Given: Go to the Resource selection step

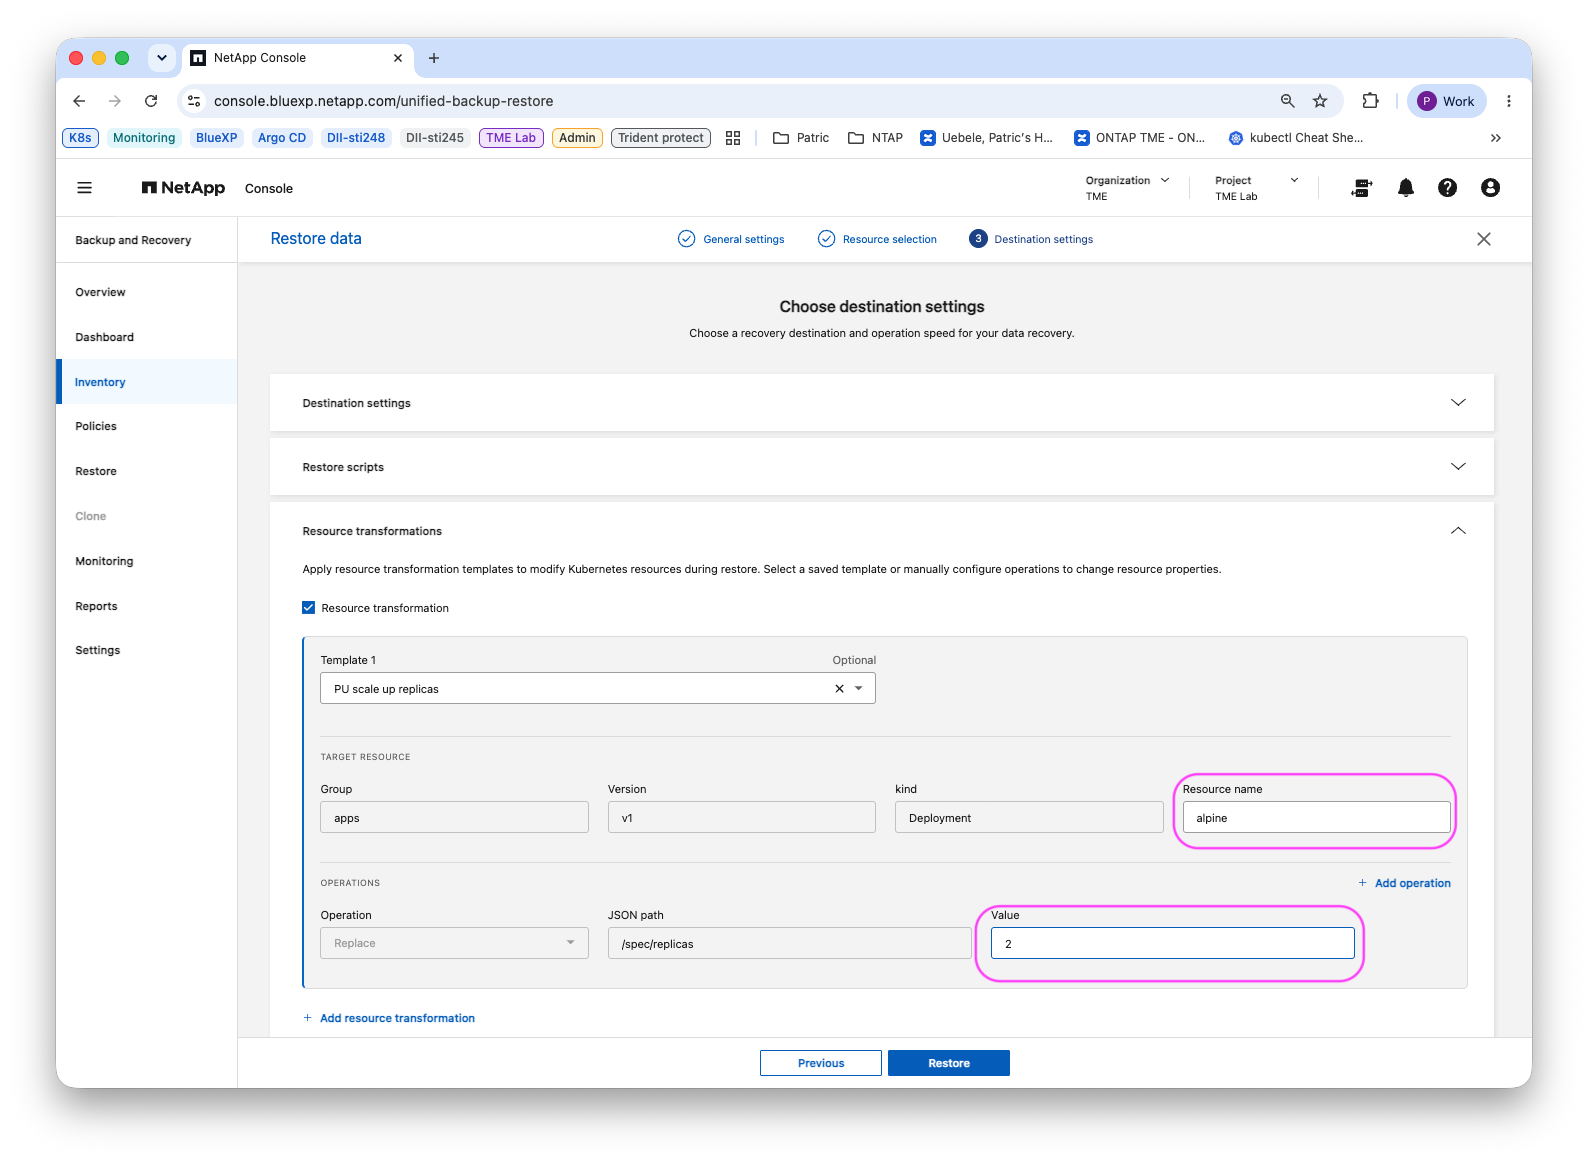Looking at the screenshot, I should (x=878, y=239).
